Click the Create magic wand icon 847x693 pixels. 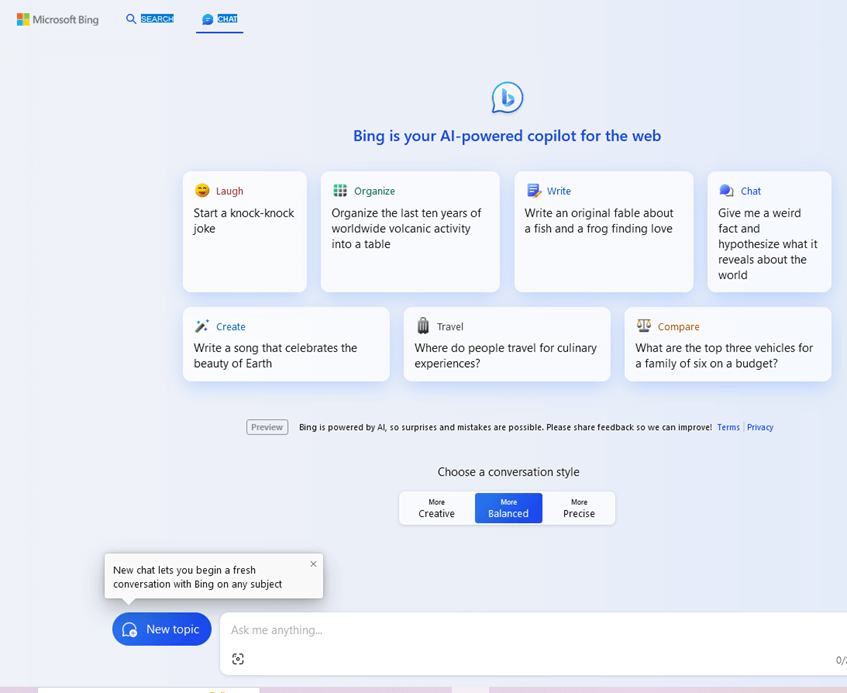tap(202, 326)
